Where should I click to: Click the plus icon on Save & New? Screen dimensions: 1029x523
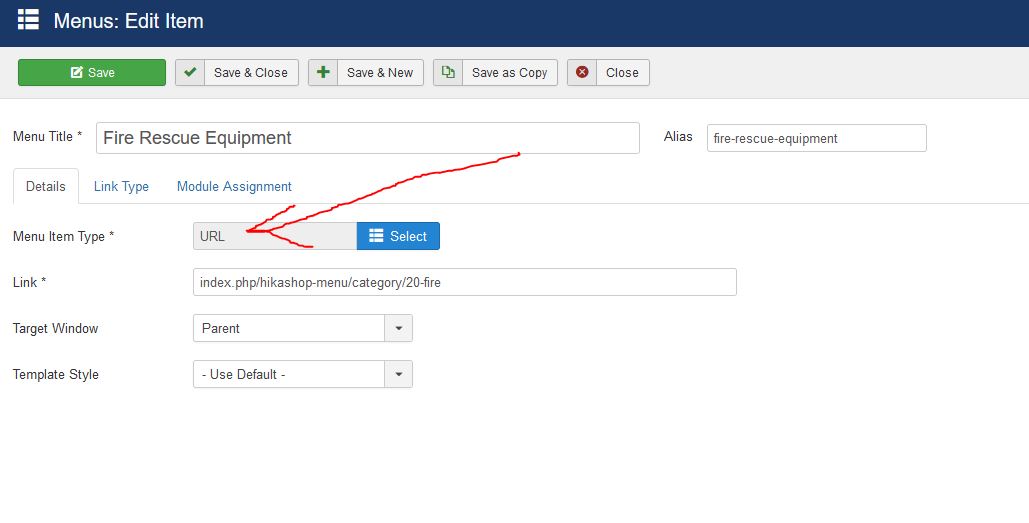[323, 72]
